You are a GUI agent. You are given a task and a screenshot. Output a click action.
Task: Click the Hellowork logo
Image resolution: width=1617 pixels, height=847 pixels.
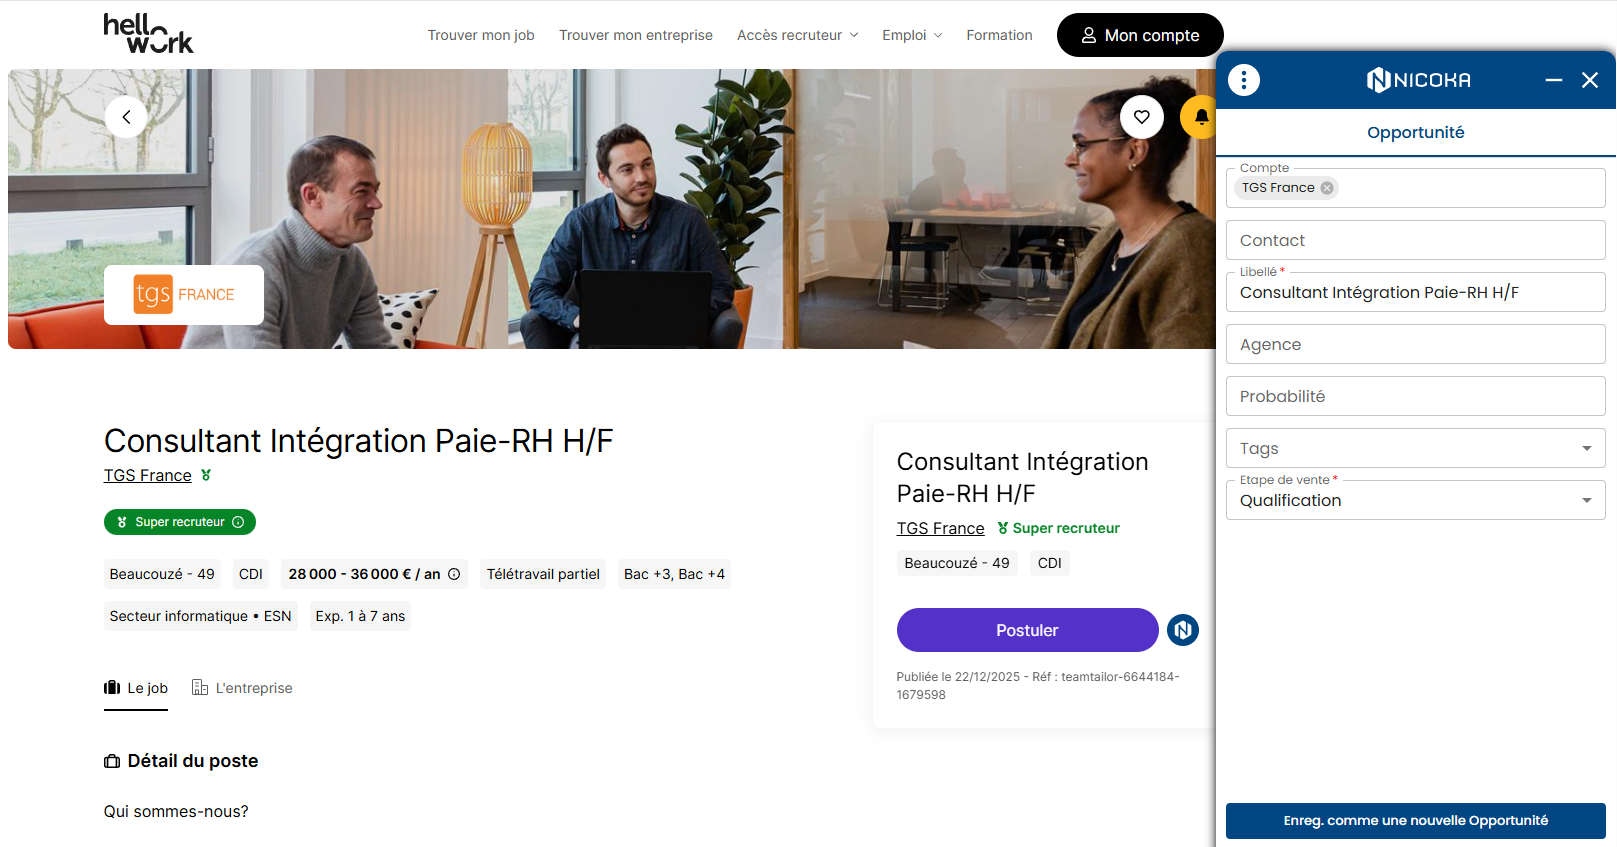[148, 34]
